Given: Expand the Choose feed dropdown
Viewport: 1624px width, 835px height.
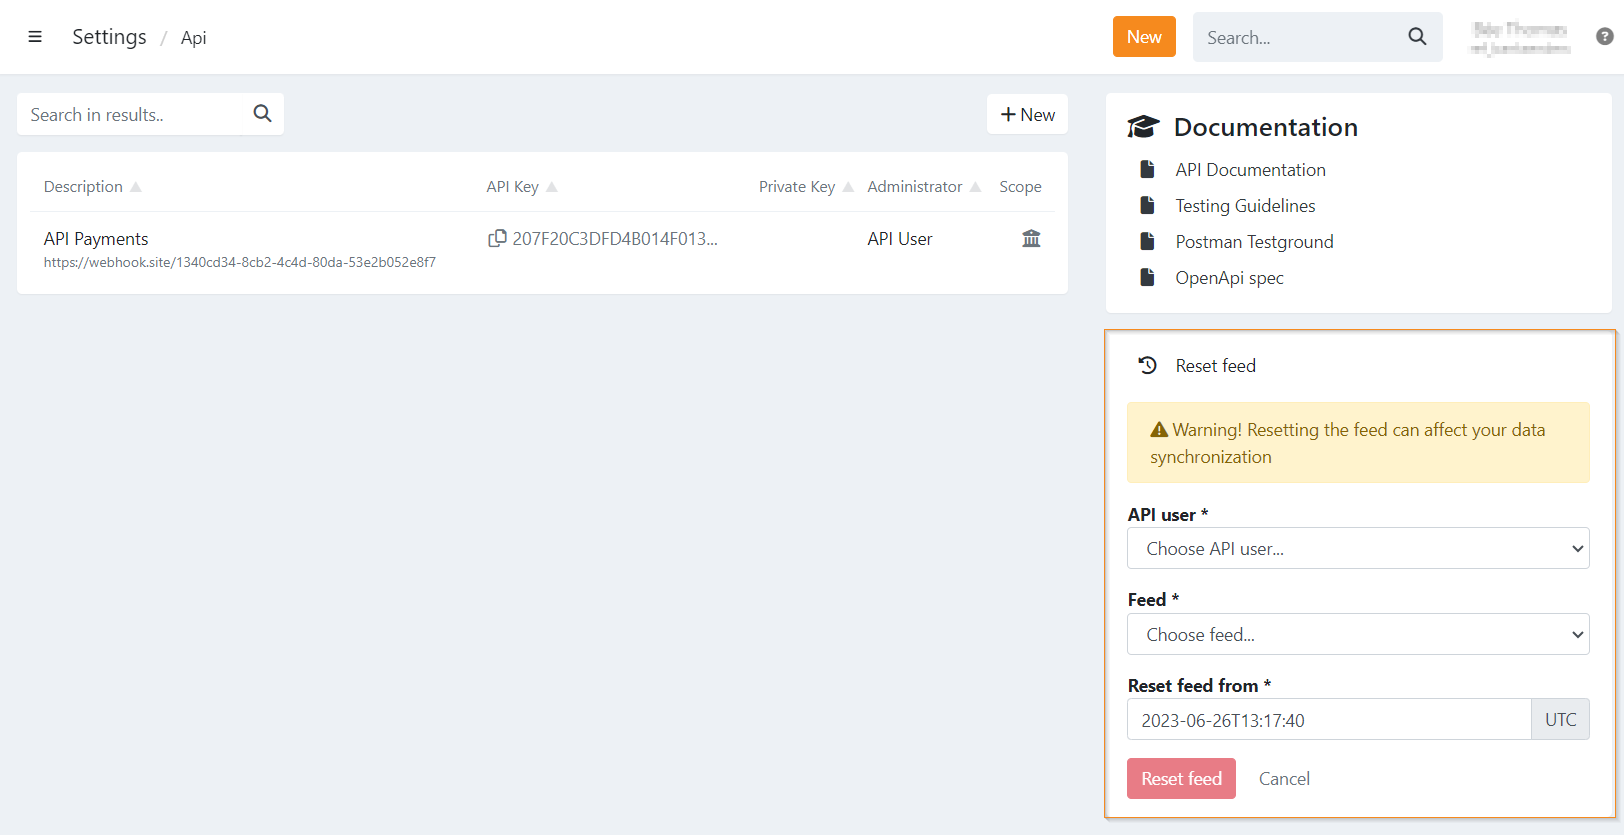Looking at the screenshot, I should pyautogui.click(x=1357, y=635).
